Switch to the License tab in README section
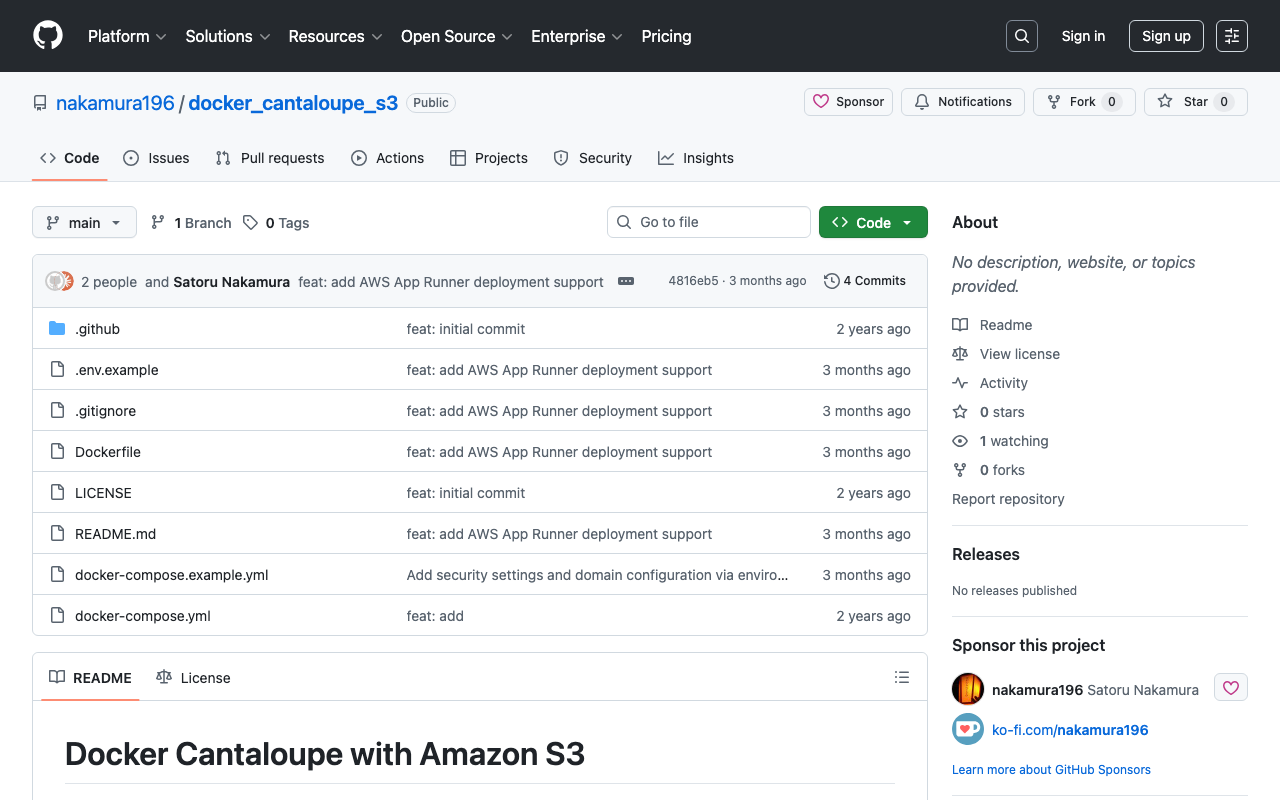The width and height of the screenshot is (1280, 800). click(x=193, y=677)
